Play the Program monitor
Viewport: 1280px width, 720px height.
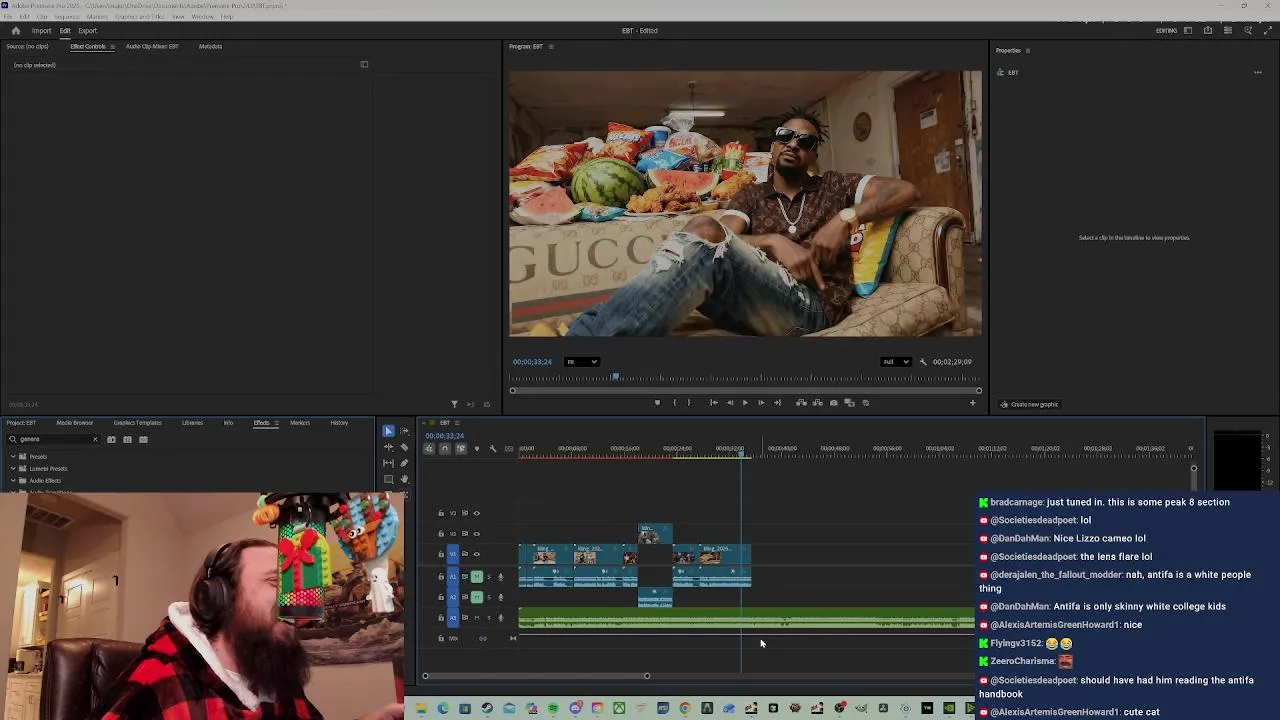744,403
